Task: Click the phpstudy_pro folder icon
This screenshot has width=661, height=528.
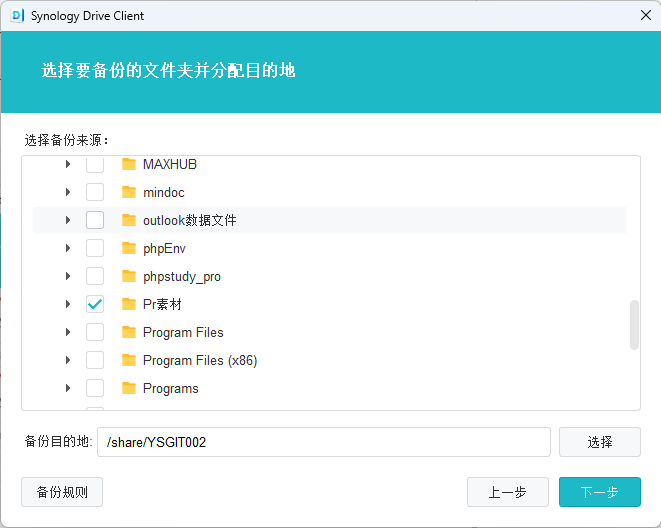Action: [x=129, y=276]
